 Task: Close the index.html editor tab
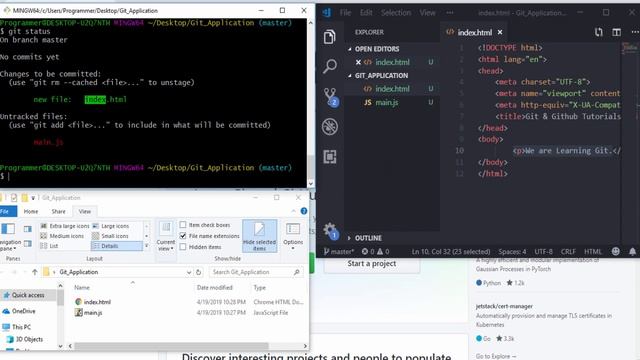pyautogui.click(x=500, y=32)
